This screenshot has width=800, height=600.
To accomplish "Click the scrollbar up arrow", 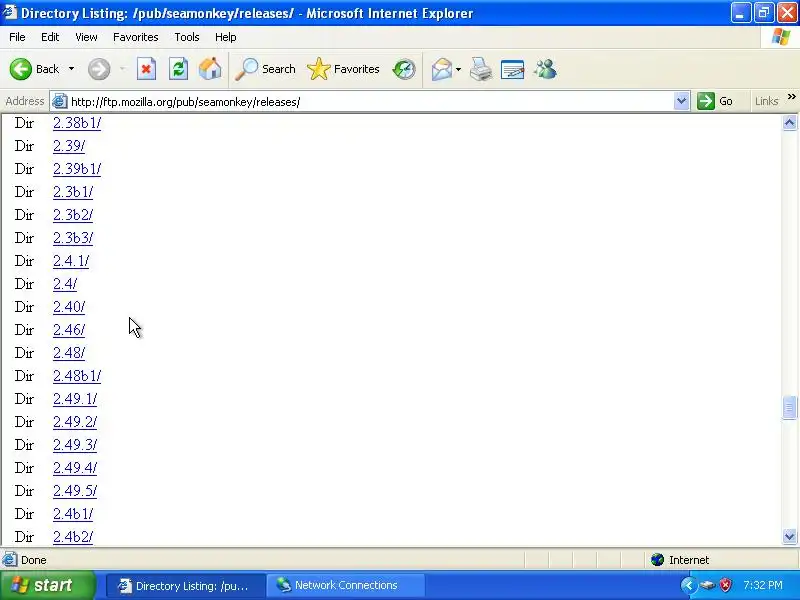I will 789,122.
